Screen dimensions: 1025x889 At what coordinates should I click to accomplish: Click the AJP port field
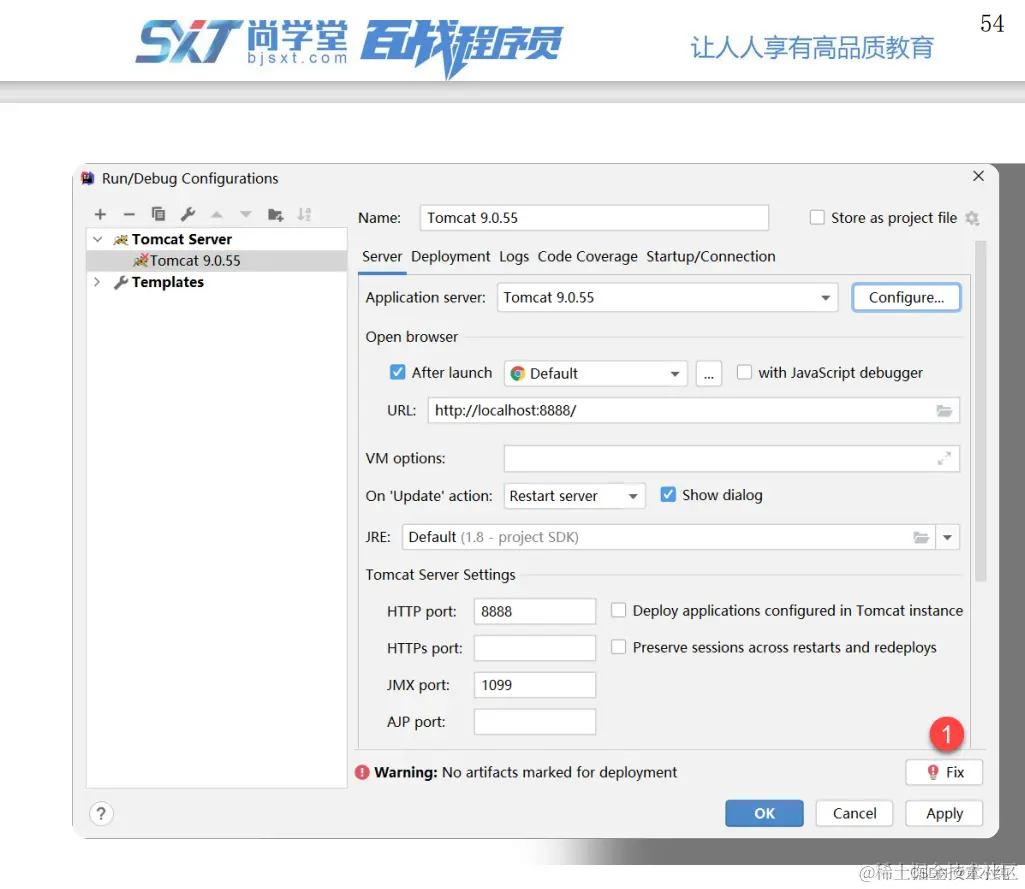tap(535, 722)
